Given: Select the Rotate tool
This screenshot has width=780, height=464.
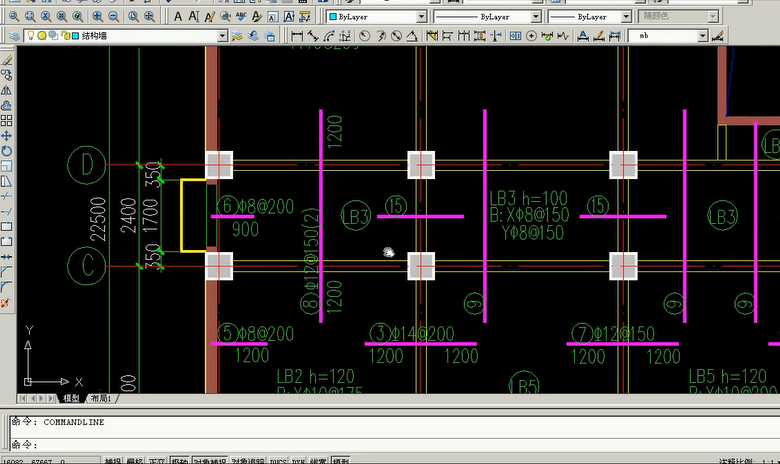Looking at the screenshot, I should [6, 150].
